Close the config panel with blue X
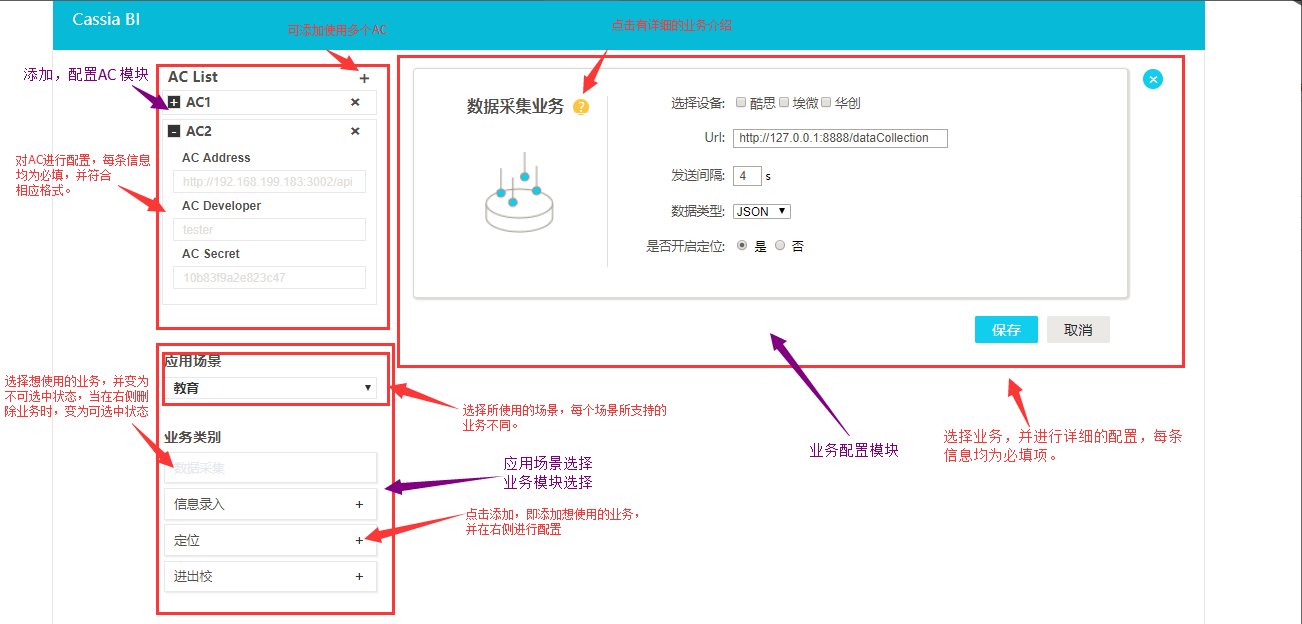 tap(1153, 79)
